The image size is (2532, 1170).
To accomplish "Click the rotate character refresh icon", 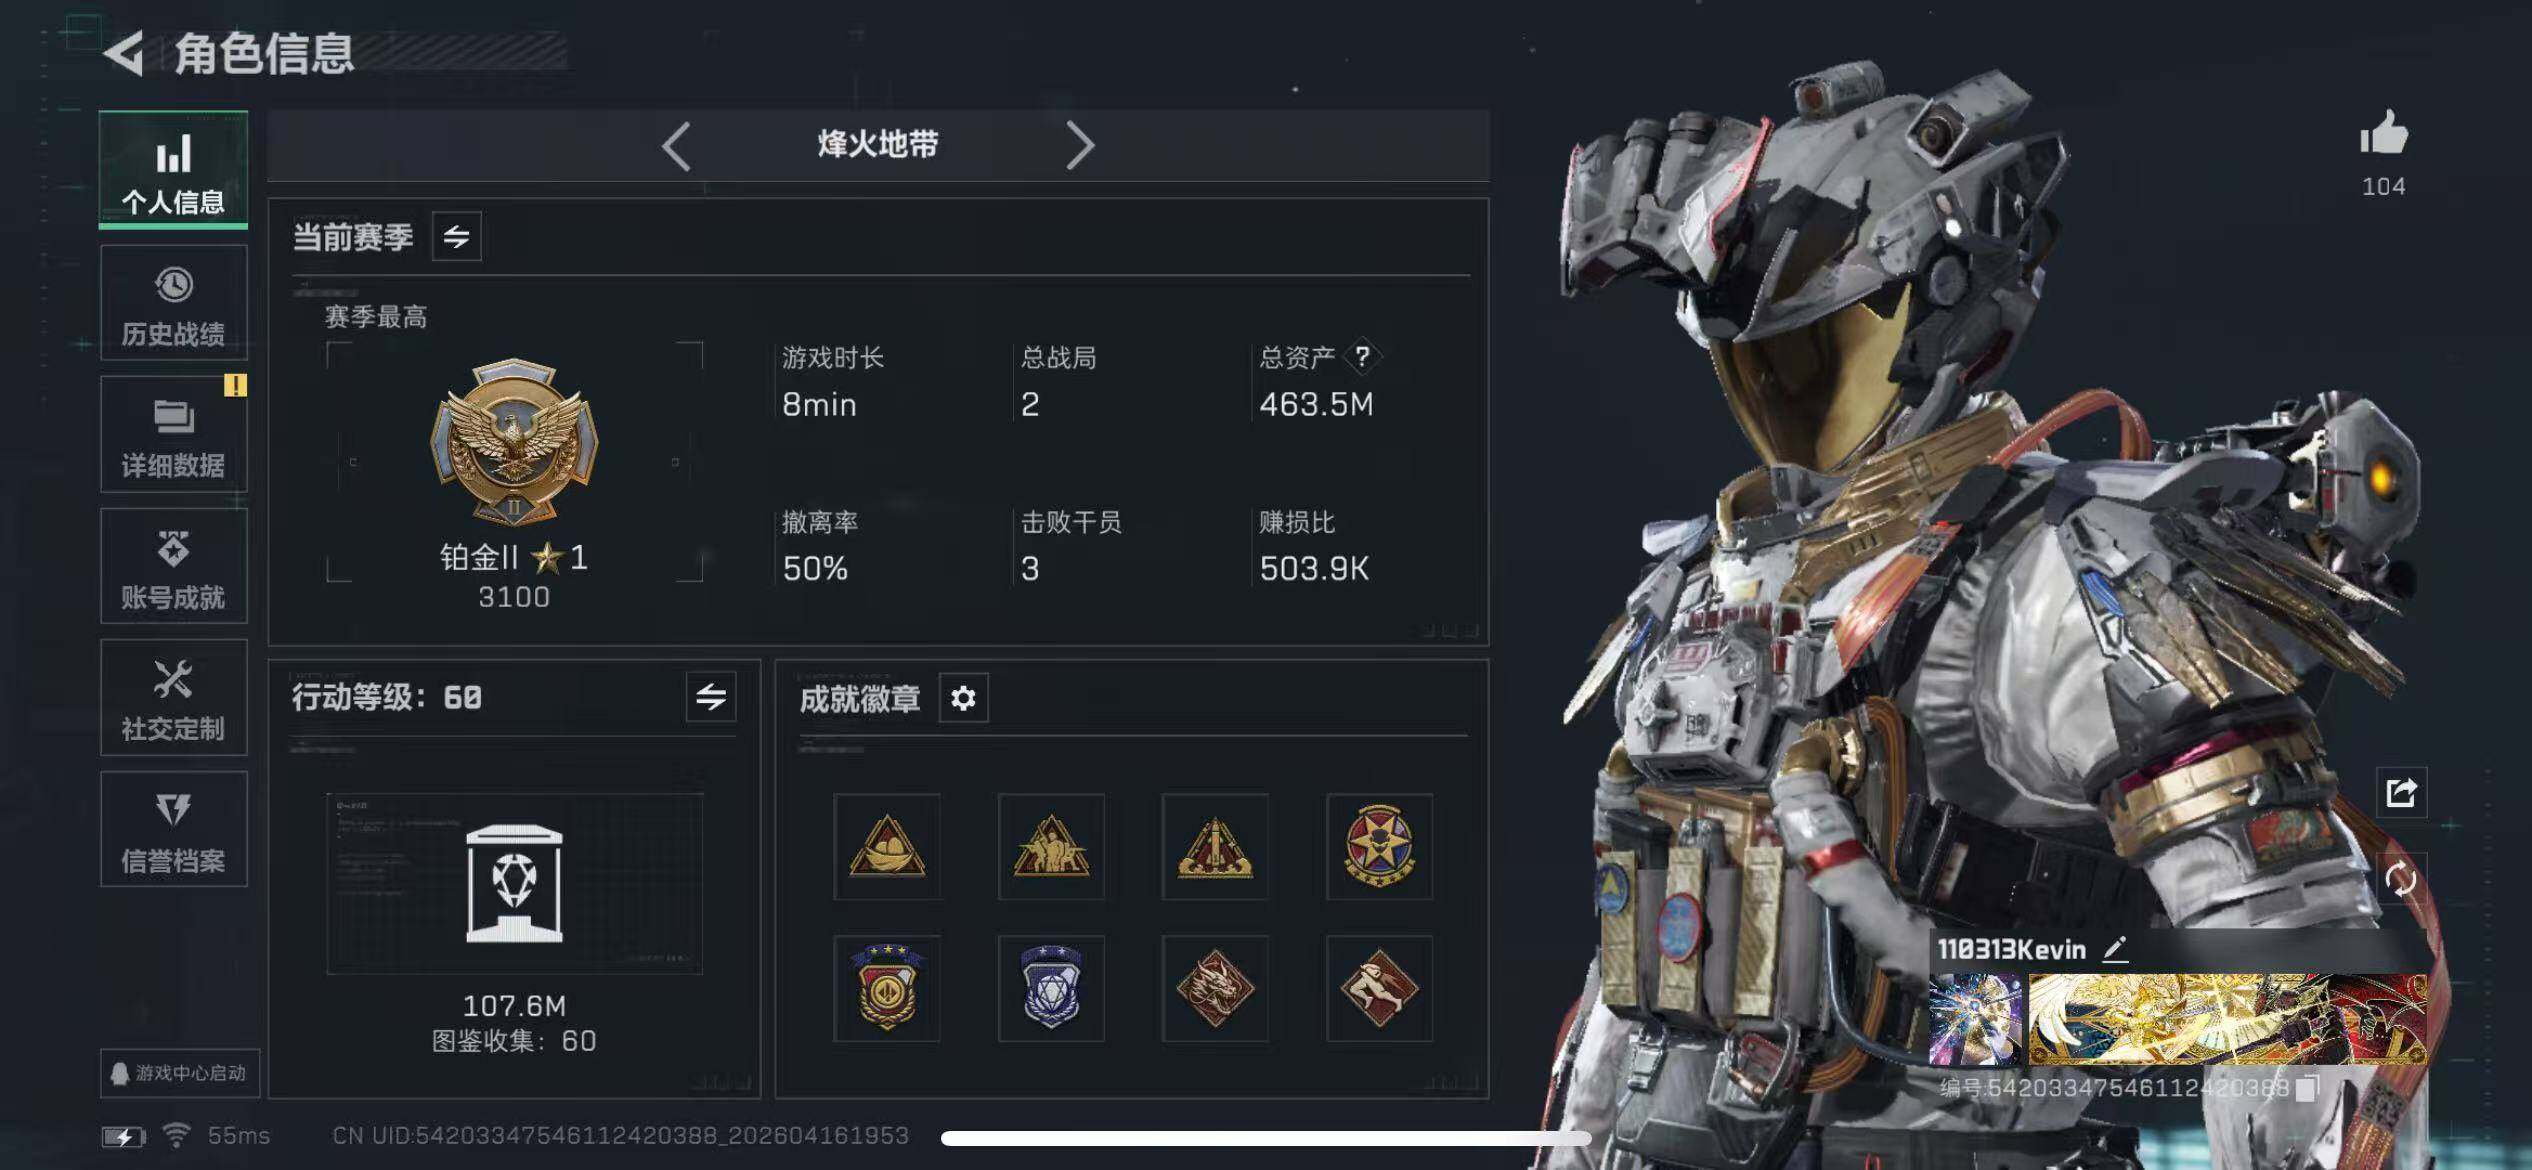I will coord(2400,879).
